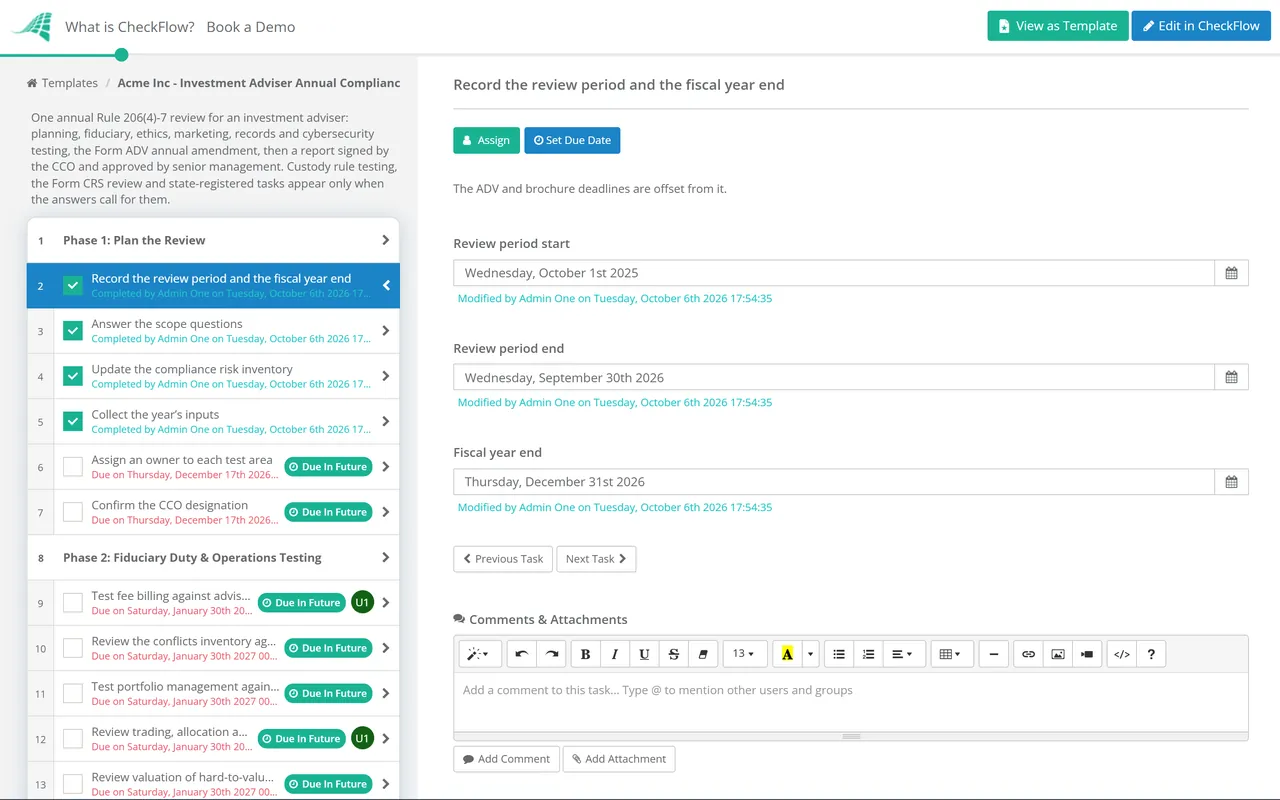Open the font size 13 dropdown
The image size is (1280, 800).
coord(744,654)
